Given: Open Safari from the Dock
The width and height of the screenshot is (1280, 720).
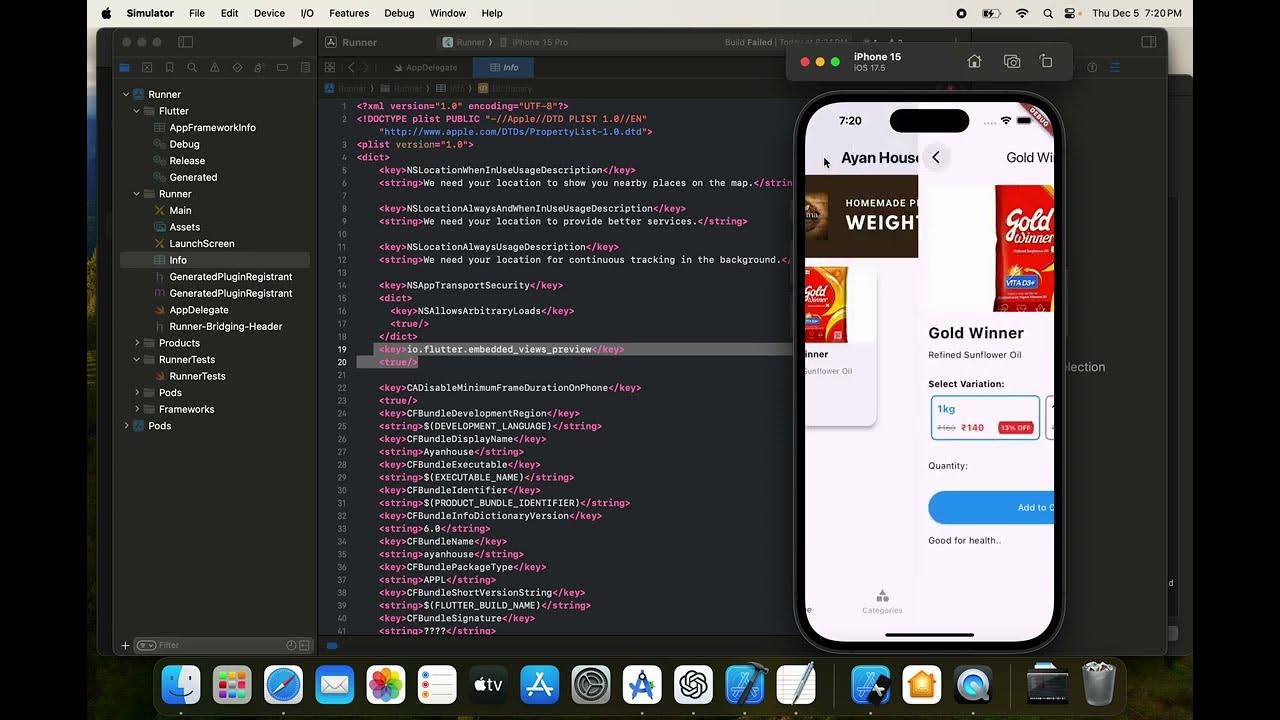Looking at the screenshot, I should click(283, 685).
